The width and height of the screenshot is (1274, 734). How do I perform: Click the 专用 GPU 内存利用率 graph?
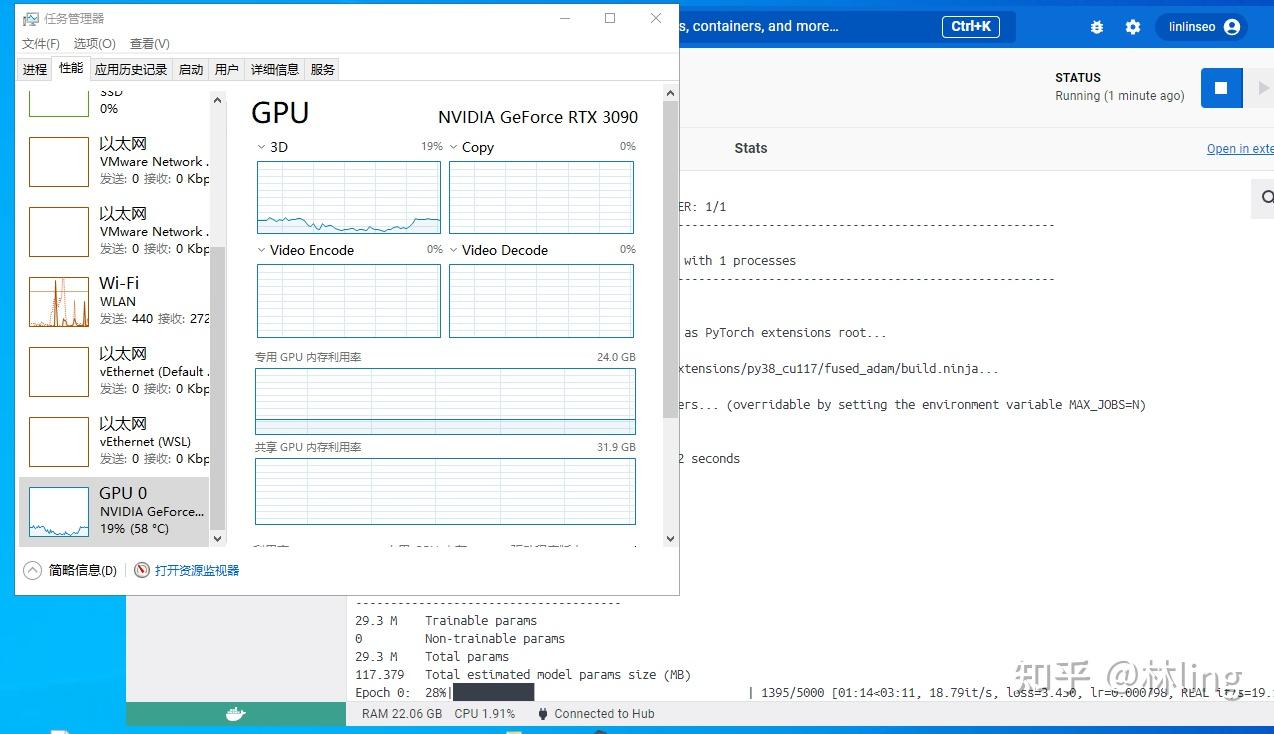click(445, 401)
